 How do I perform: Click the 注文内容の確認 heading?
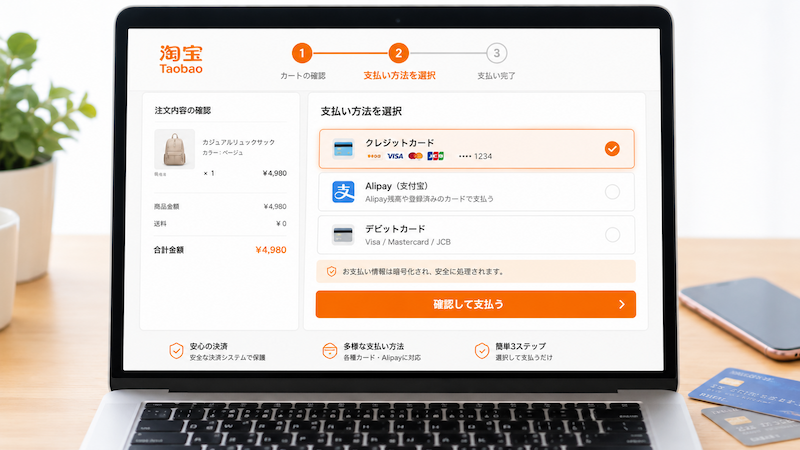click(183, 110)
